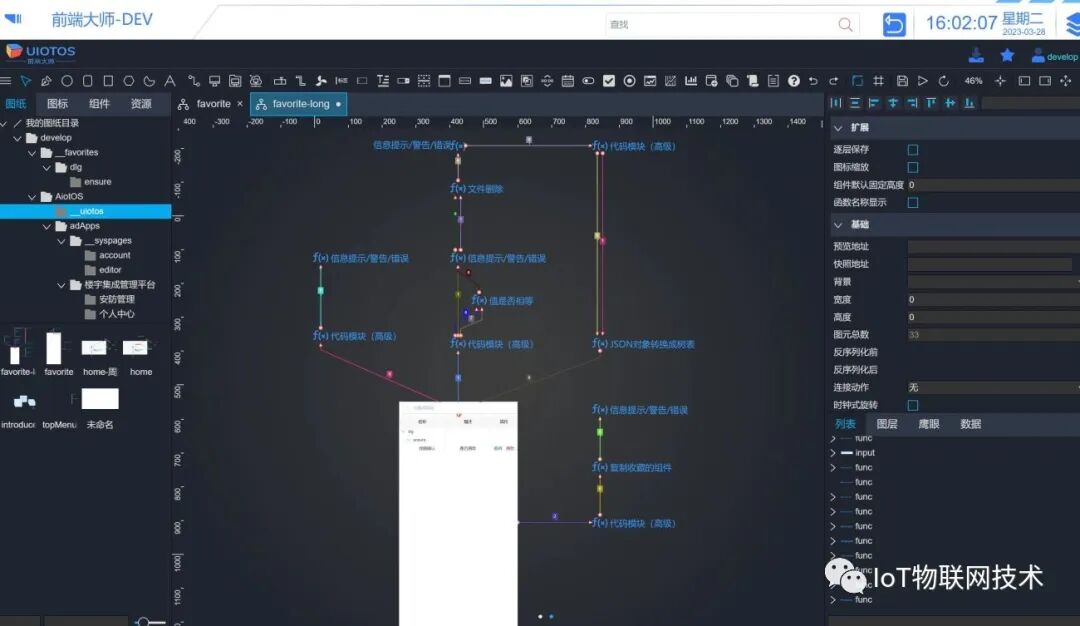Click the 46% zoom level
This screenshot has width=1080, height=626.
coord(973,81)
